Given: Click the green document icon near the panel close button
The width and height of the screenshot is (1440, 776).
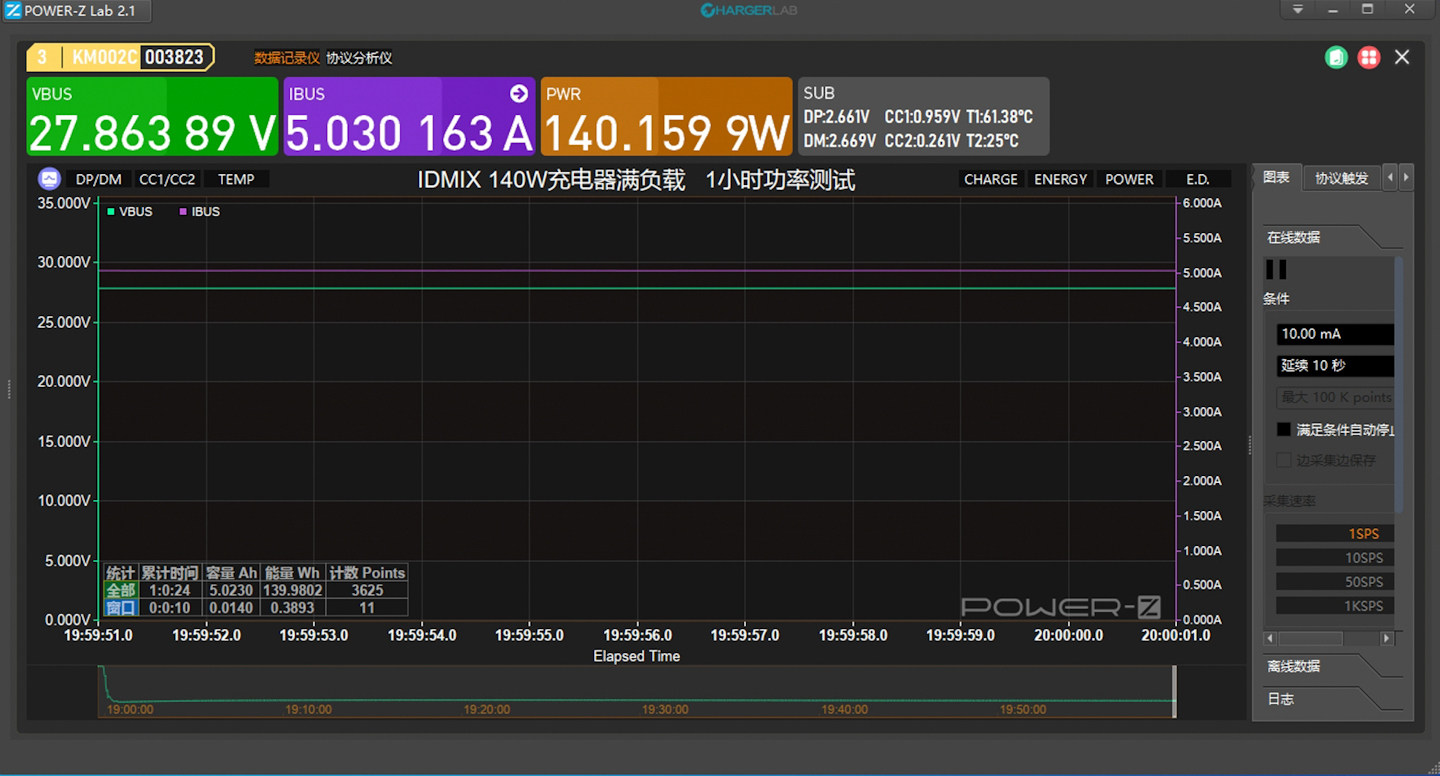Looking at the screenshot, I should tap(1336, 57).
